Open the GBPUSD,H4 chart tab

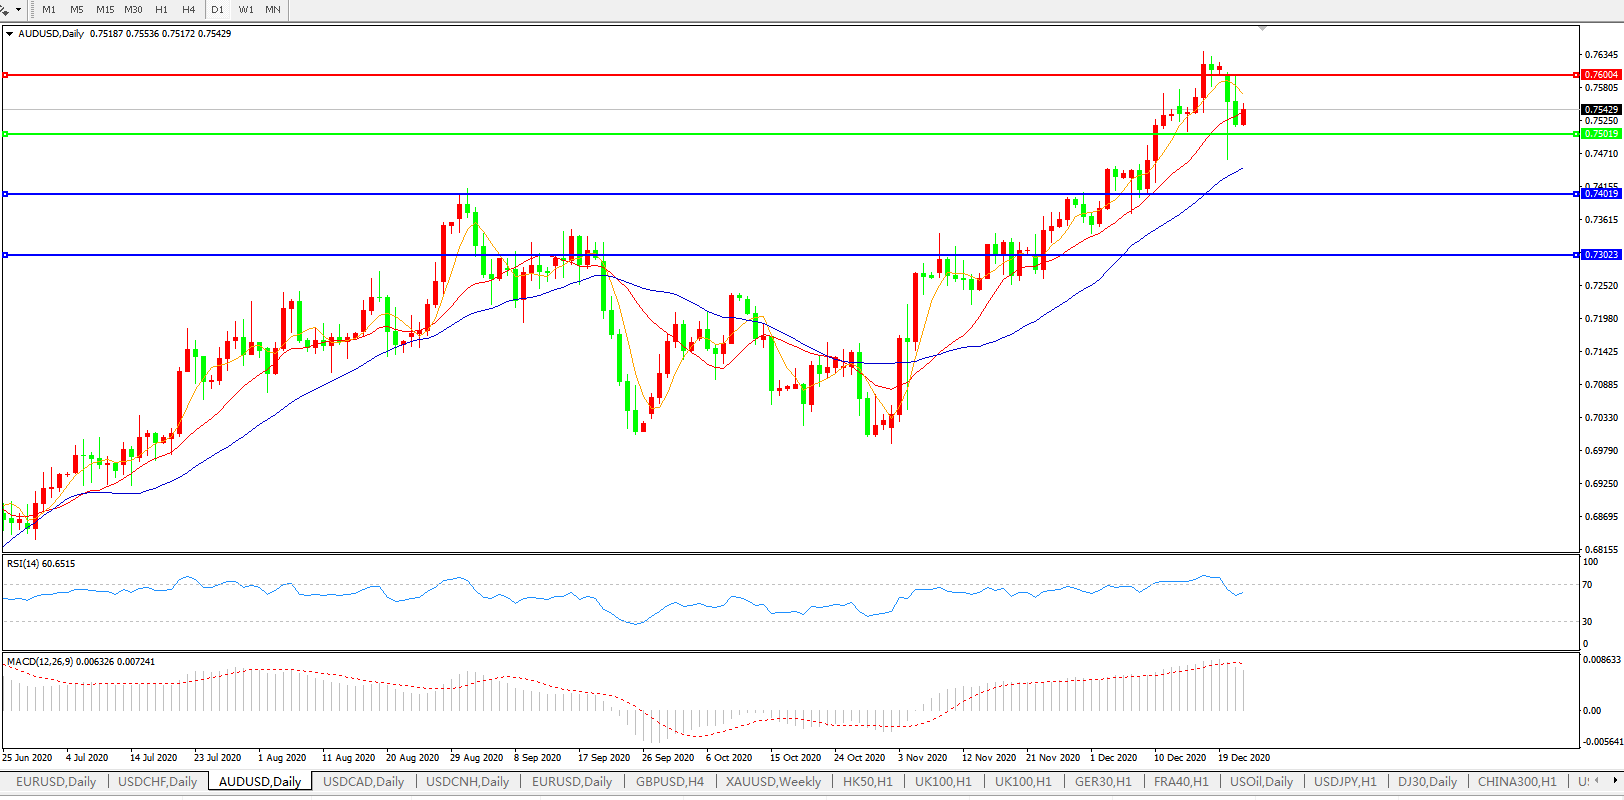point(670,782)
